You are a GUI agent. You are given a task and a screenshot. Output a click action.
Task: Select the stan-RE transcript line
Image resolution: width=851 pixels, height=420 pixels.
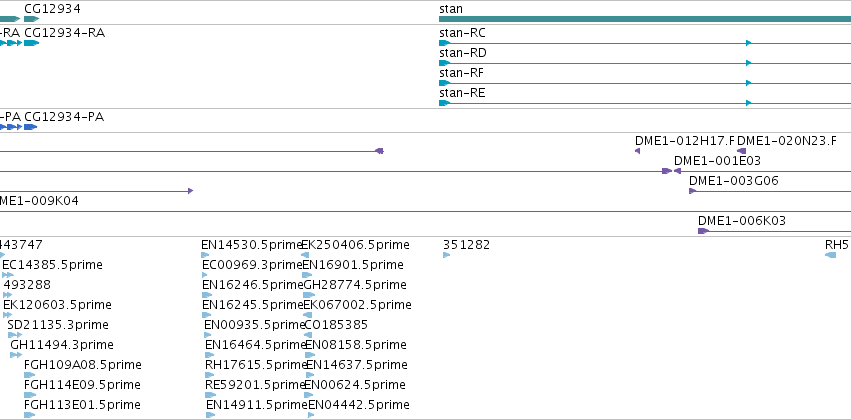tap(645, 103)
